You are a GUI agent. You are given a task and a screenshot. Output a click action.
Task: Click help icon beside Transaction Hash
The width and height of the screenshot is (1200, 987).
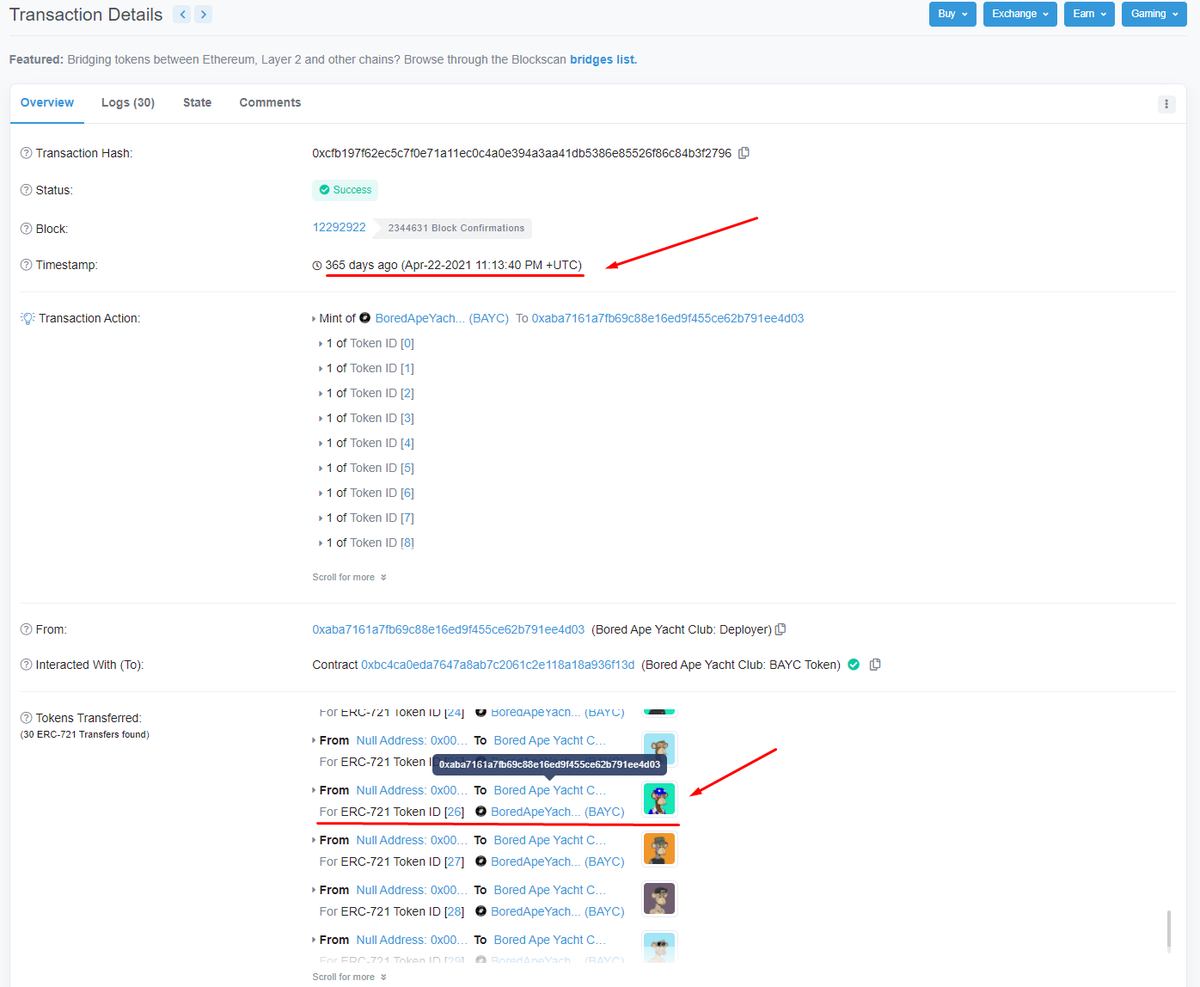26,153
